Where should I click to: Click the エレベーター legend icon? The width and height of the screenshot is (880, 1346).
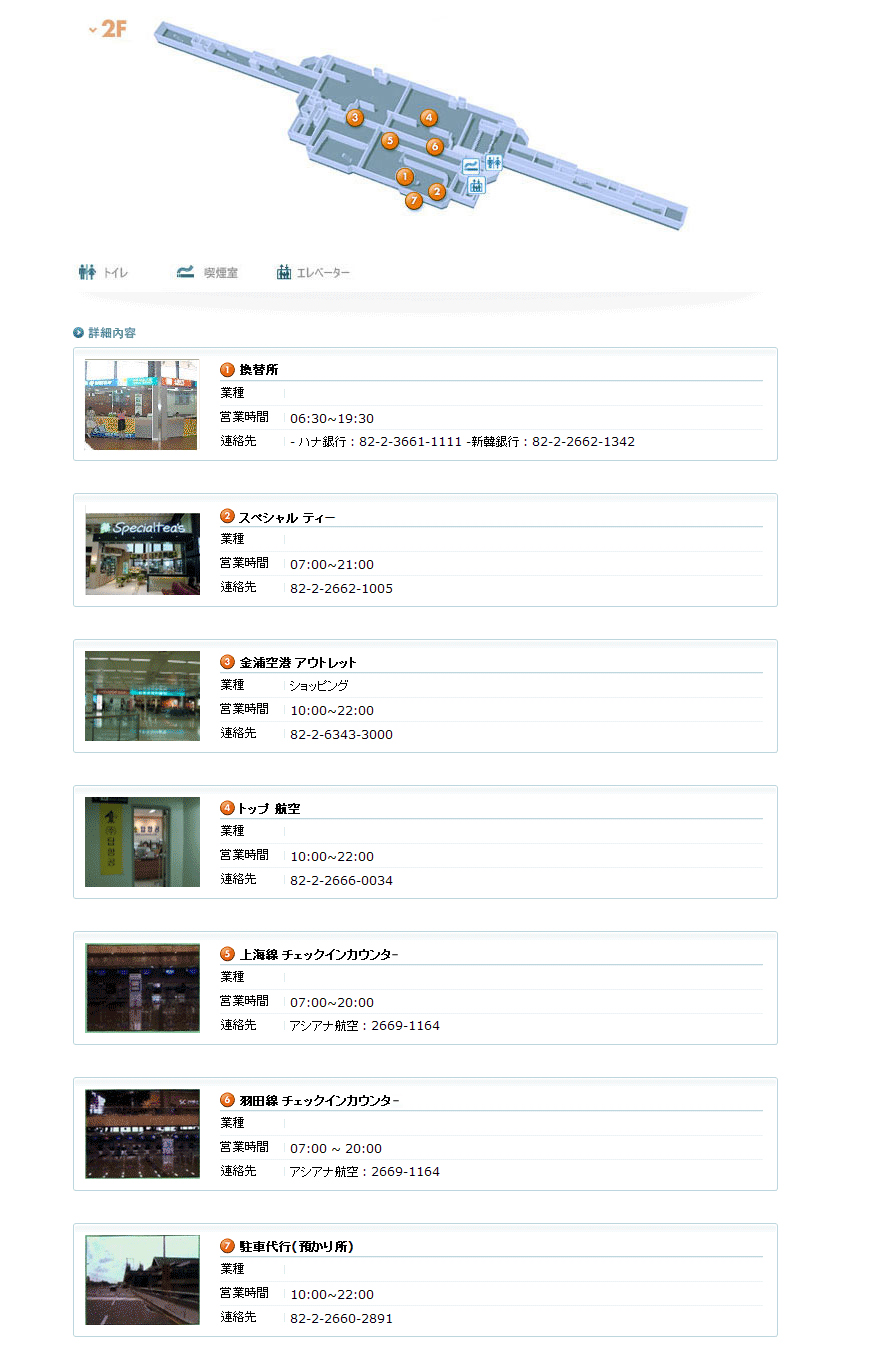coord(285,272)
